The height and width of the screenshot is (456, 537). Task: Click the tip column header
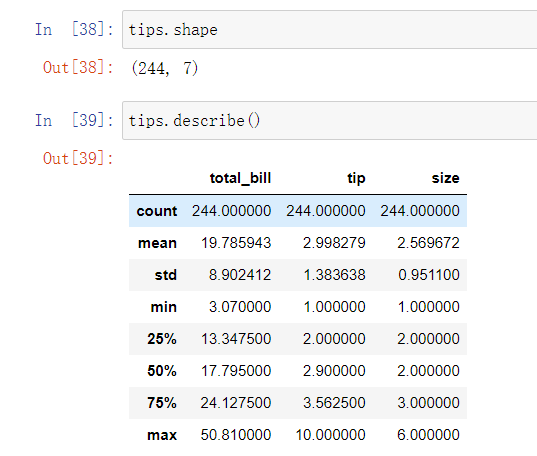pyautogui.click(x=356, y=178)
